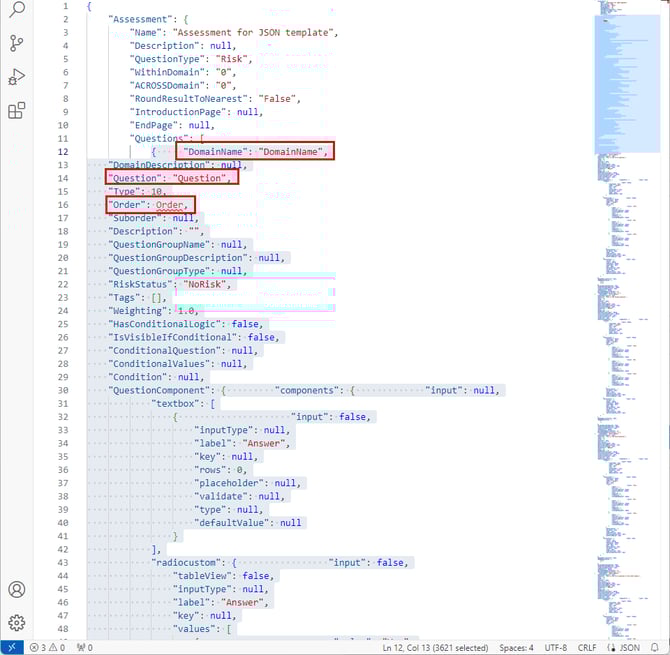The width and height of the screenshot is (670, 655).
Task: Show errors and warnings problems panel
Action: pyautogui.click(x=49, y=647)
